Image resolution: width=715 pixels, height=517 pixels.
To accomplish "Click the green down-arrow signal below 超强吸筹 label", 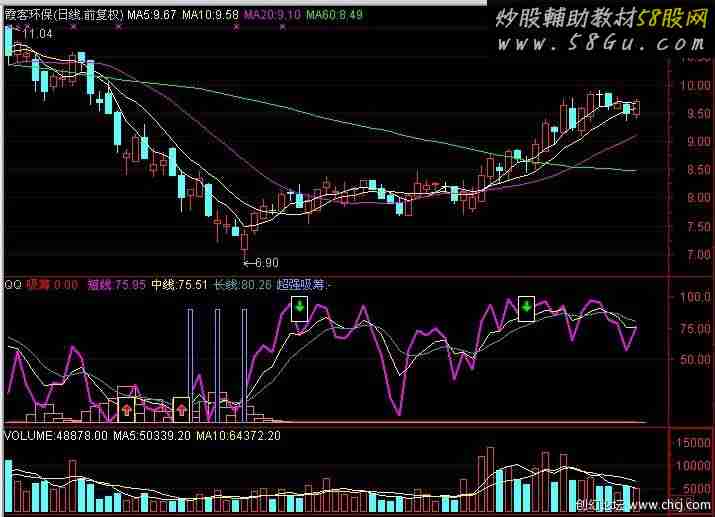I will tap(300, 309).
